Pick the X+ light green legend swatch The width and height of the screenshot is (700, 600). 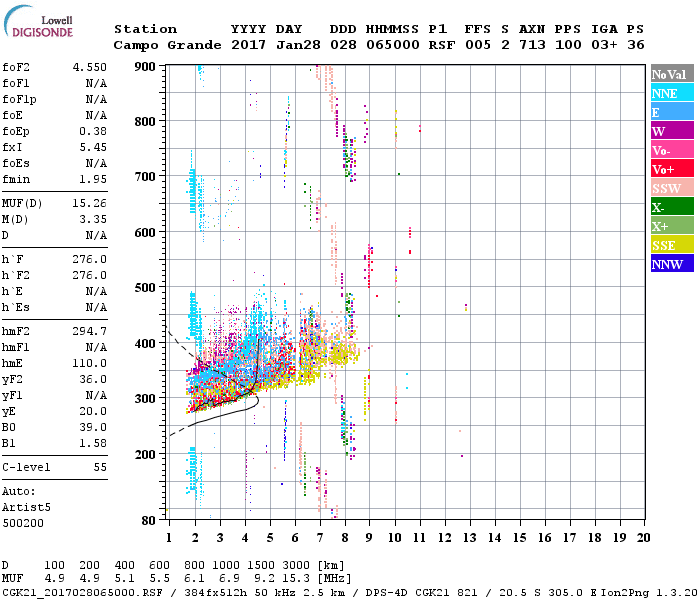[670, 226]
